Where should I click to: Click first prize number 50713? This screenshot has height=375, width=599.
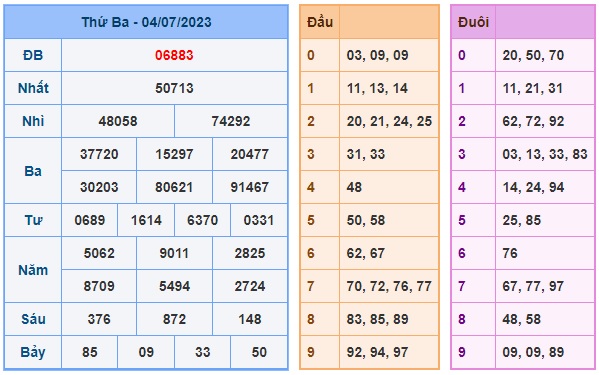pyautogui.click(x=174, y=88)
